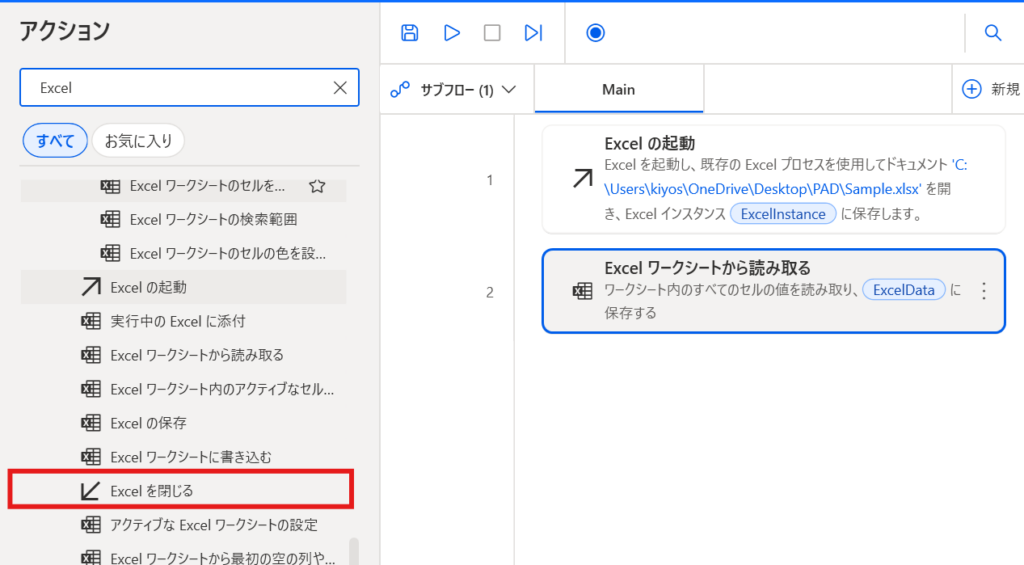The height and width of the screenshot is (565, 1024).
Task: Select 実行中の Excel に添付 action
Action: pyautogui.click(x=184, y=321)
